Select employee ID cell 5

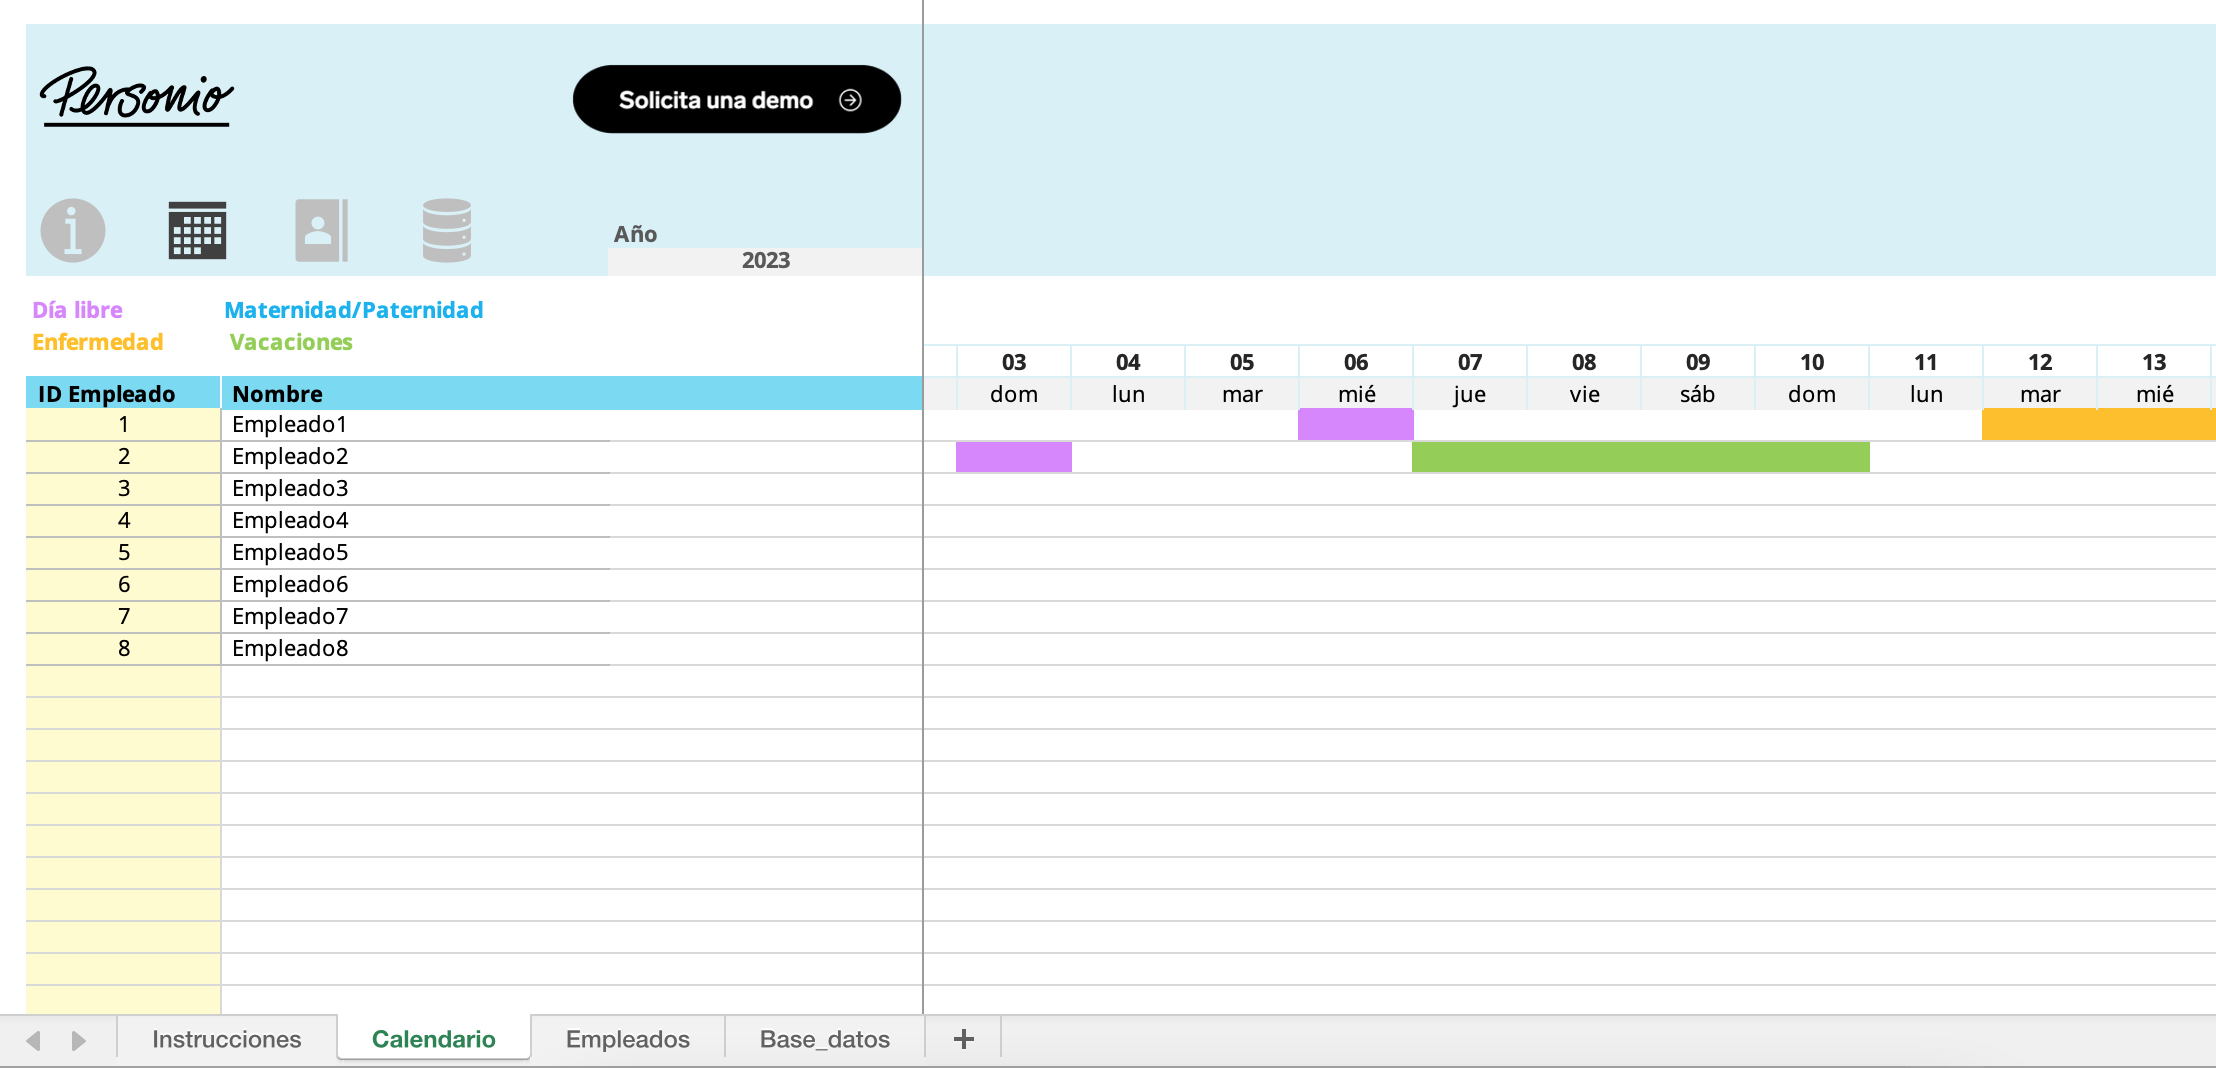(123, 553)
